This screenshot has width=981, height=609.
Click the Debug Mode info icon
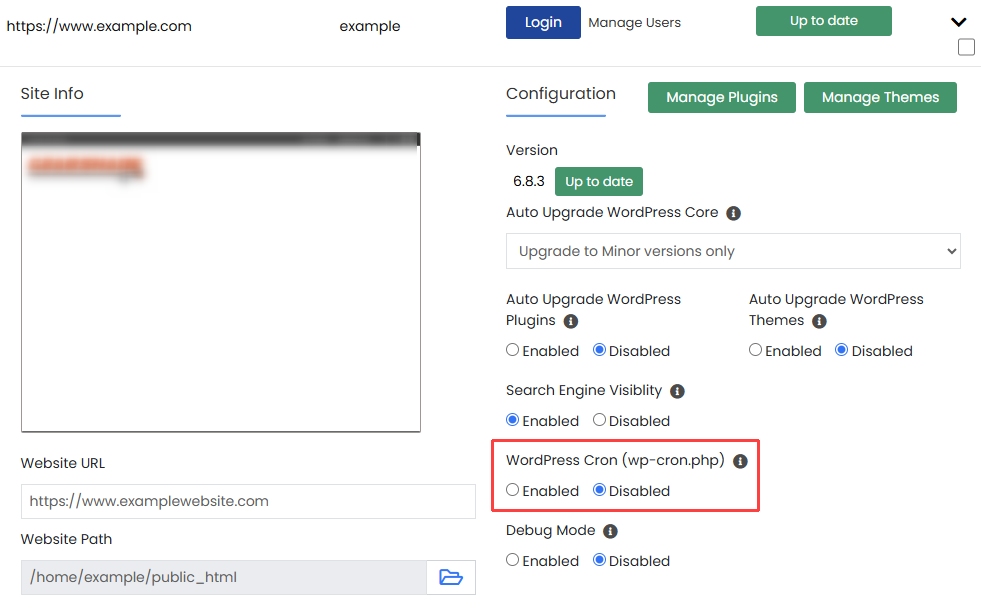click(610, 531)
